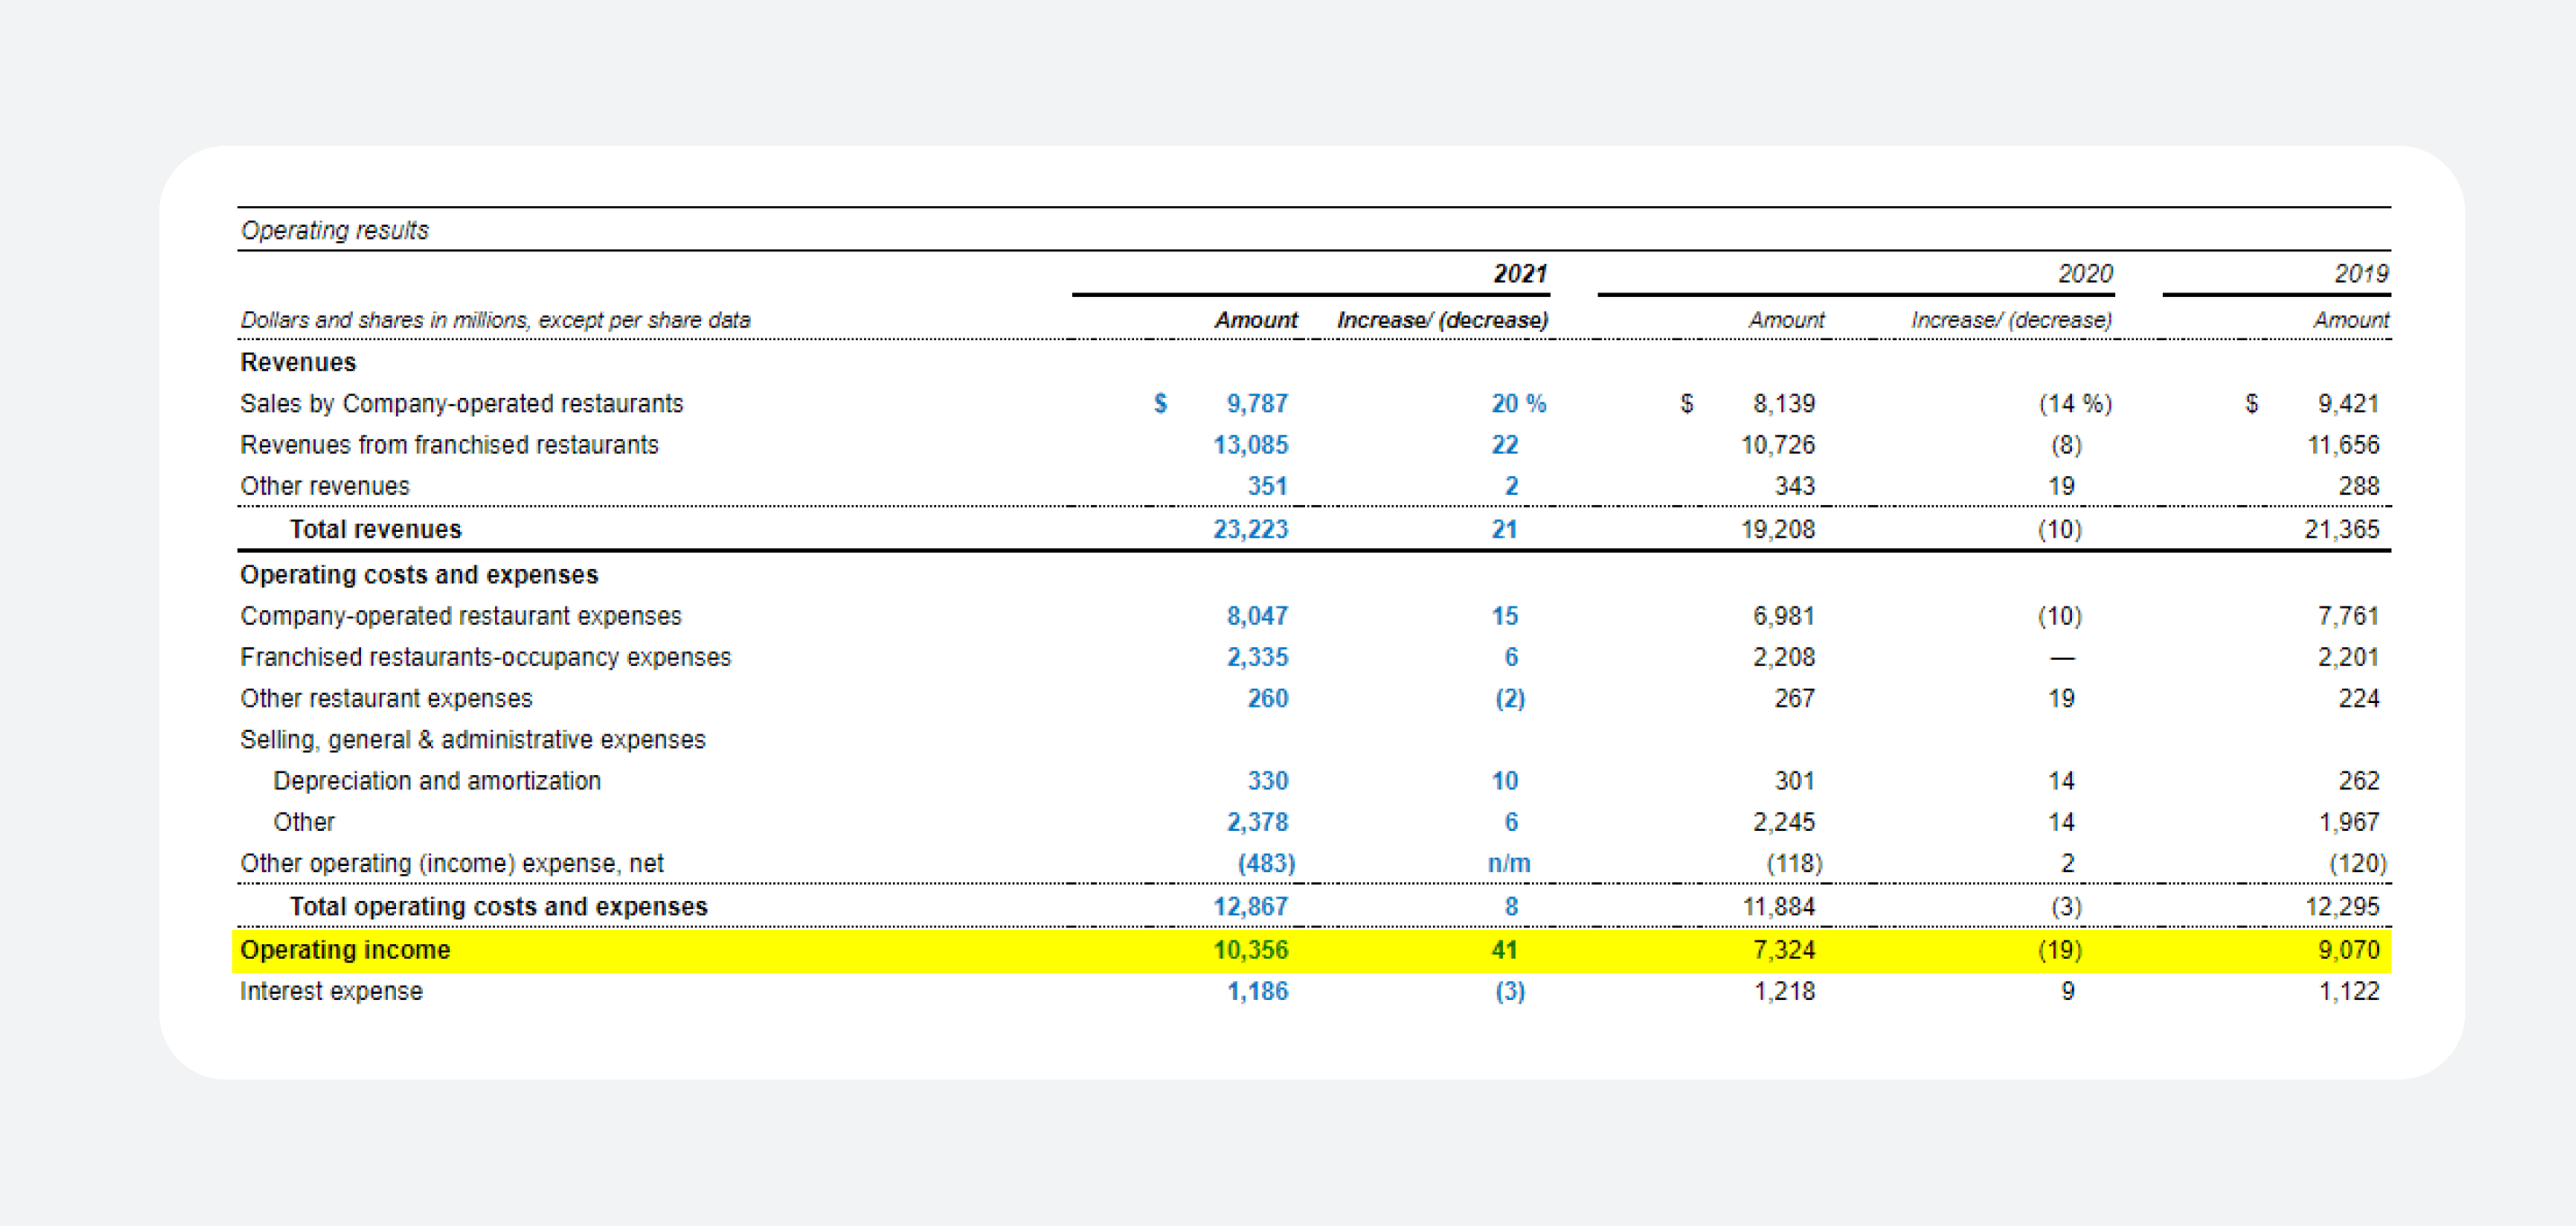Select the 'Total revenues' row label

[376, 529]
